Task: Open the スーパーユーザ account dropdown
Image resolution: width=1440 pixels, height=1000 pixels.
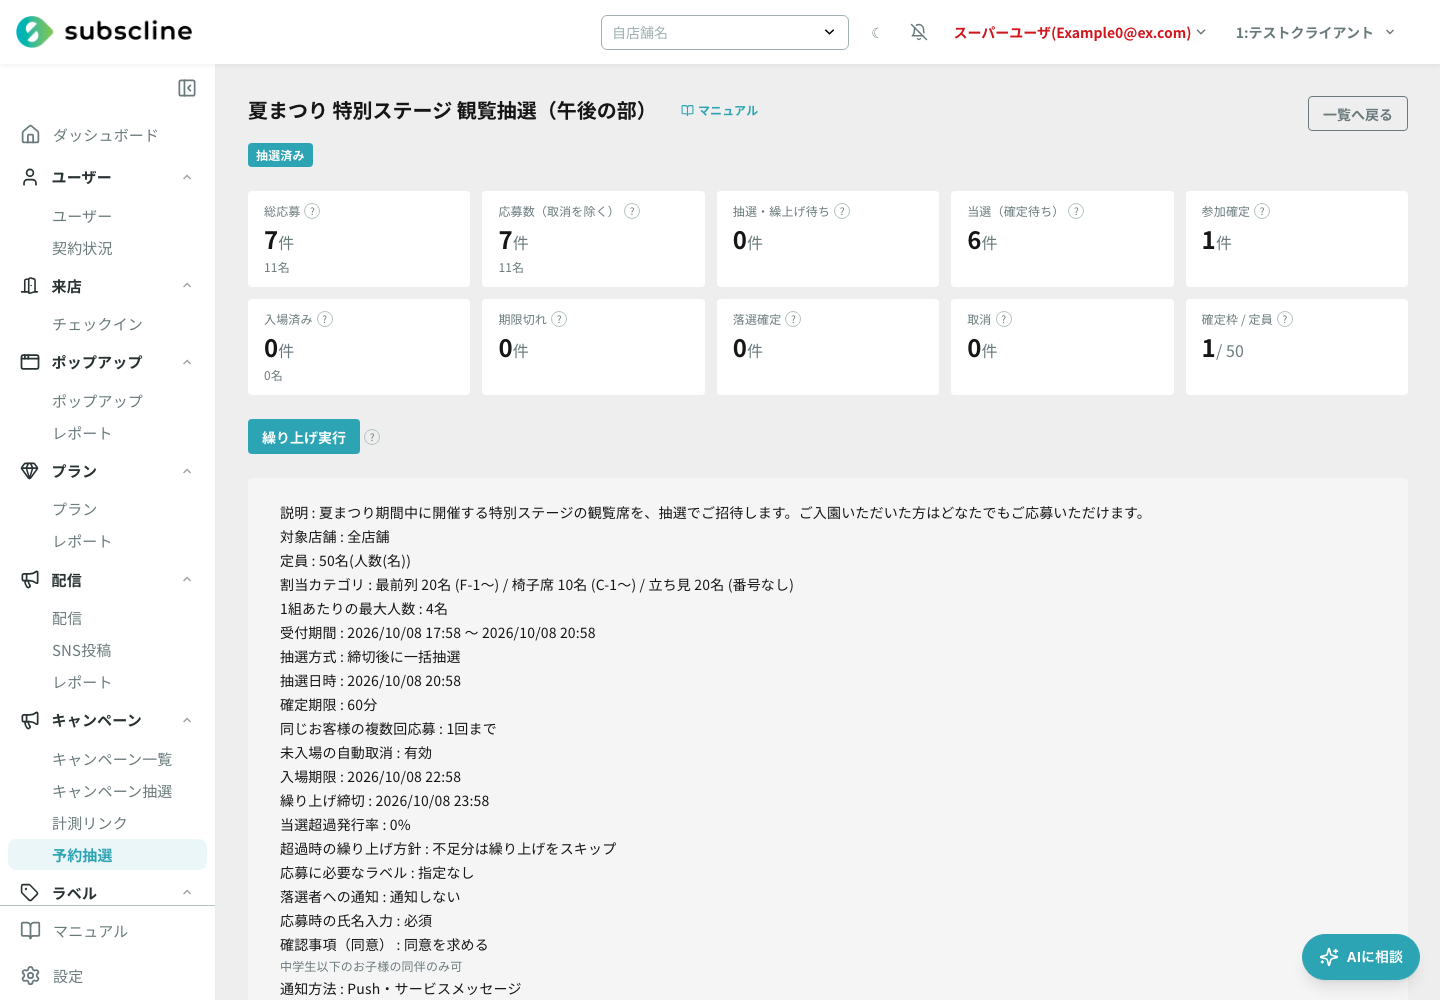Action: pos(1080,33)
